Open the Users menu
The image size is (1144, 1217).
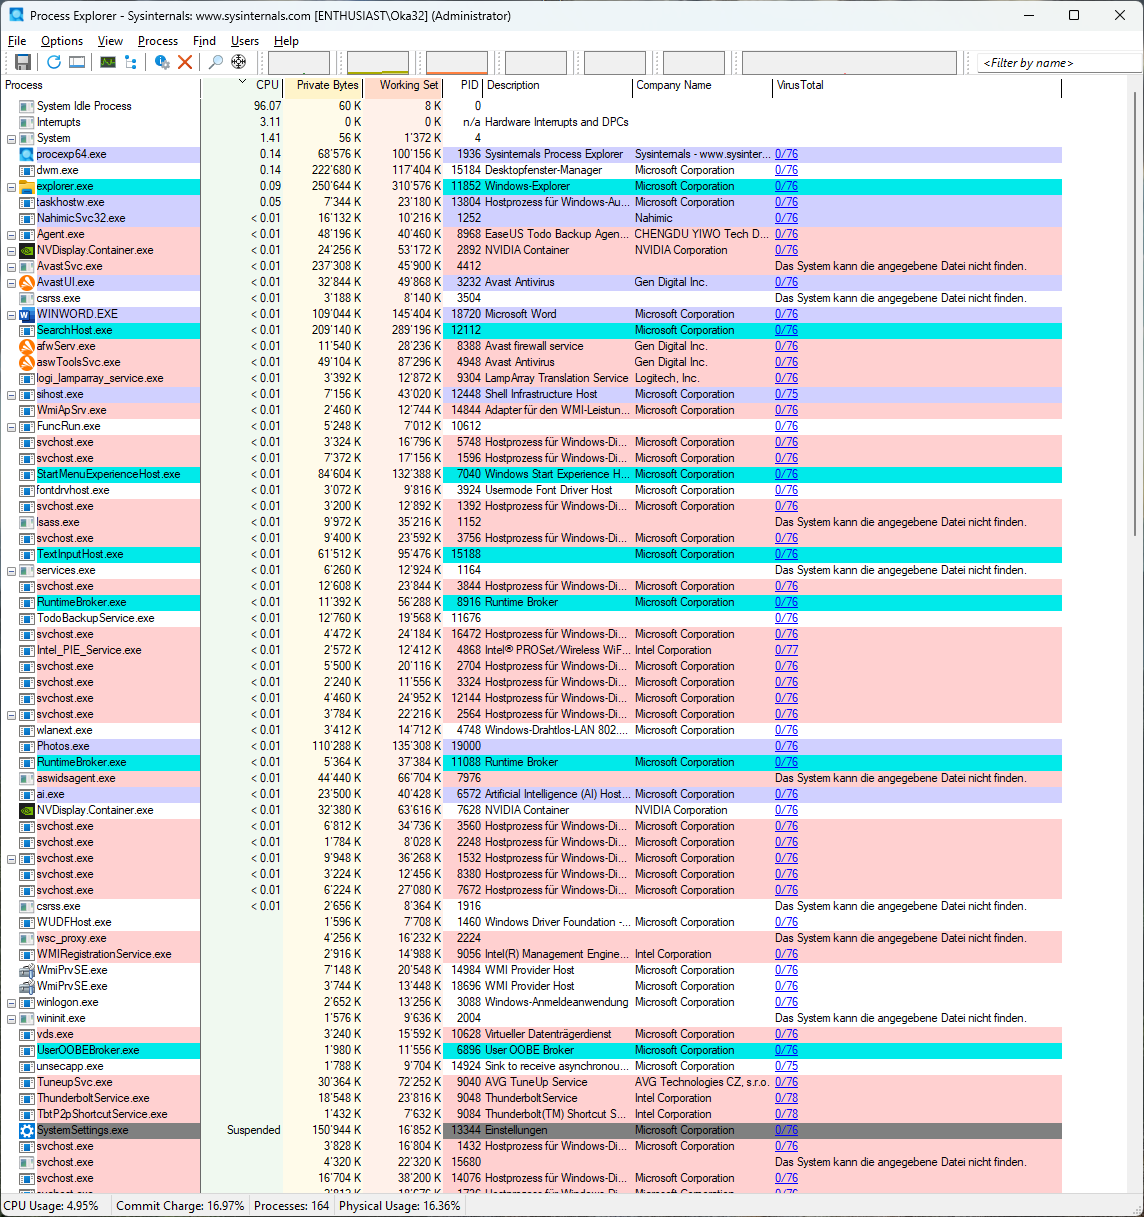click(245, 41)
